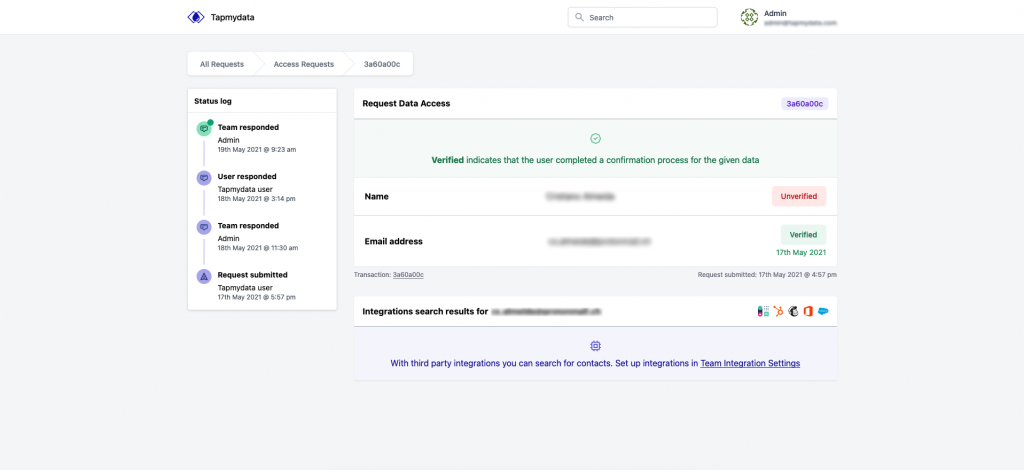The height and width of the screenshot is (470, 1024).
Task: Click the Request submitted status icon
Action: click(x=204, y=276)
